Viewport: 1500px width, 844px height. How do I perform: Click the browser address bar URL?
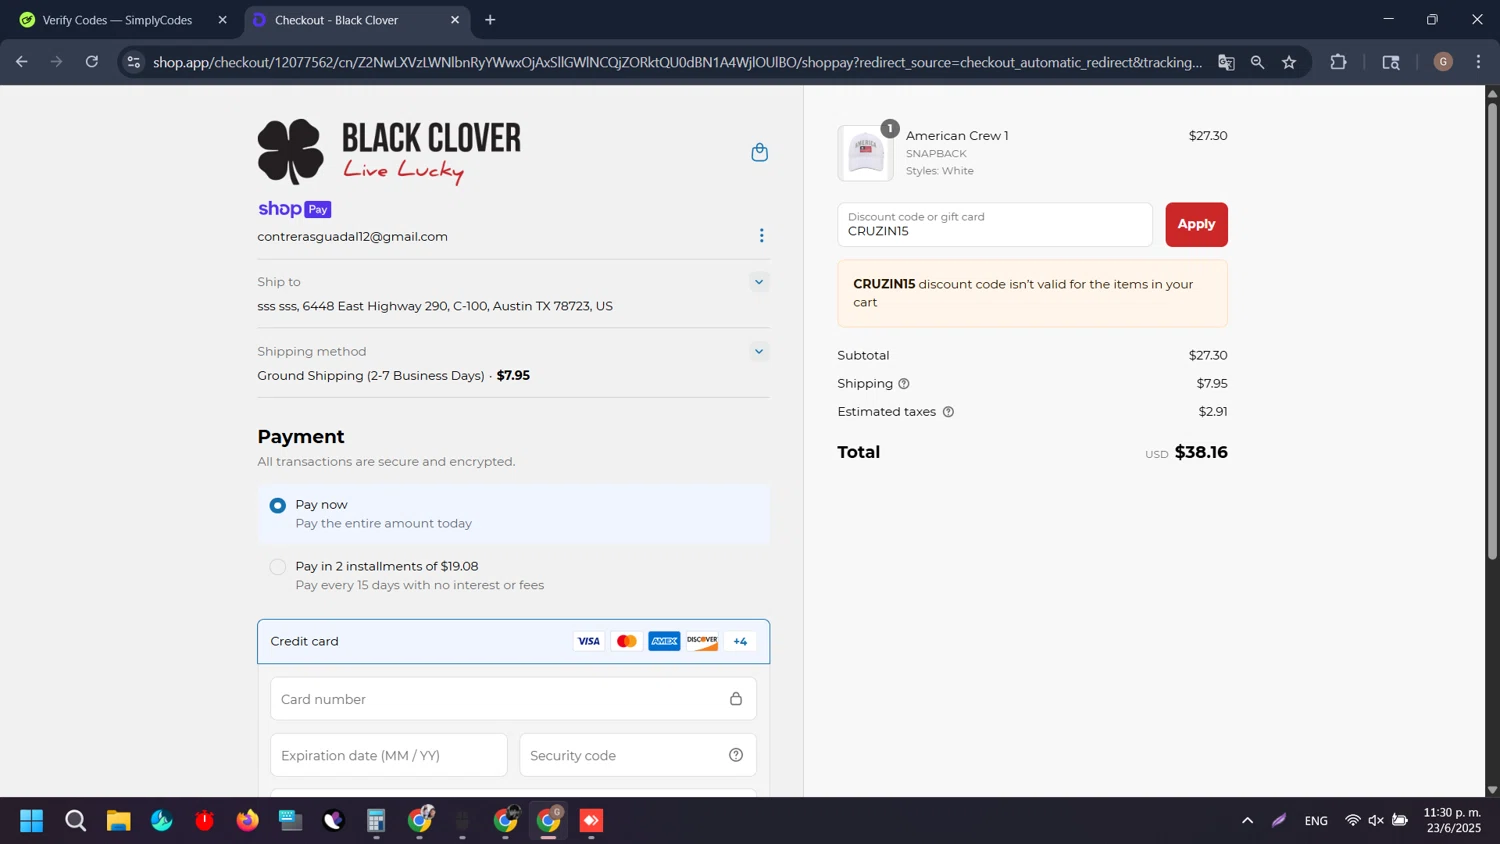point(677,62)
